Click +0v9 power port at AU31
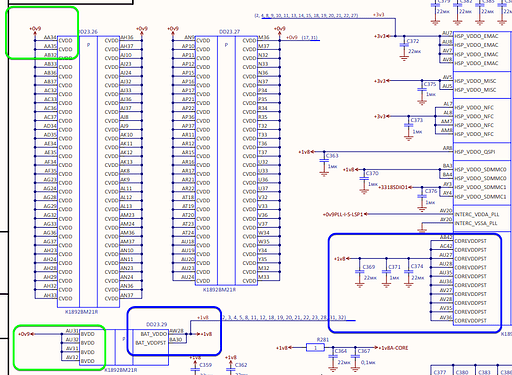The image size is (512, 375). [26, 334]
